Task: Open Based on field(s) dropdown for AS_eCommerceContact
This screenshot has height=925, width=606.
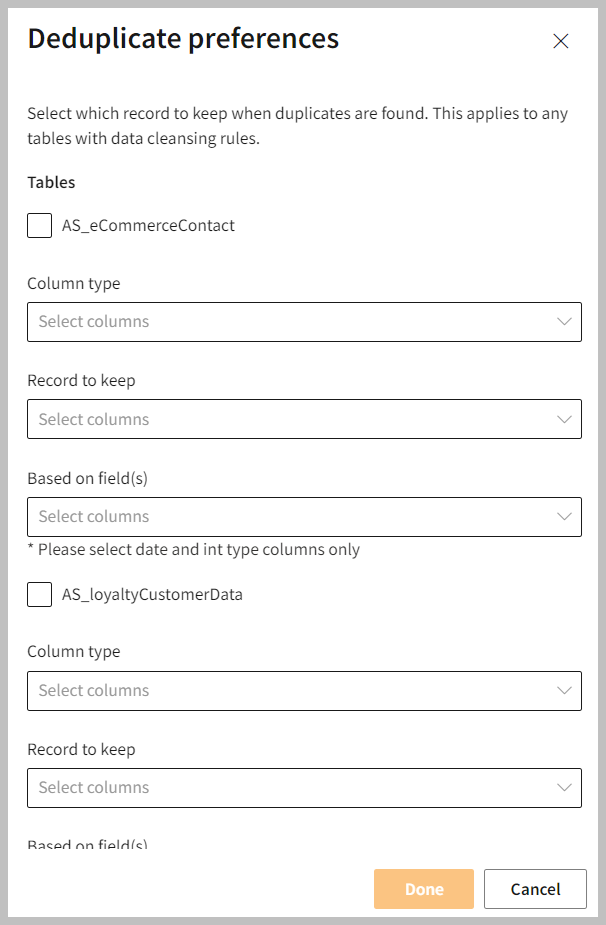Action: [290, 517]
